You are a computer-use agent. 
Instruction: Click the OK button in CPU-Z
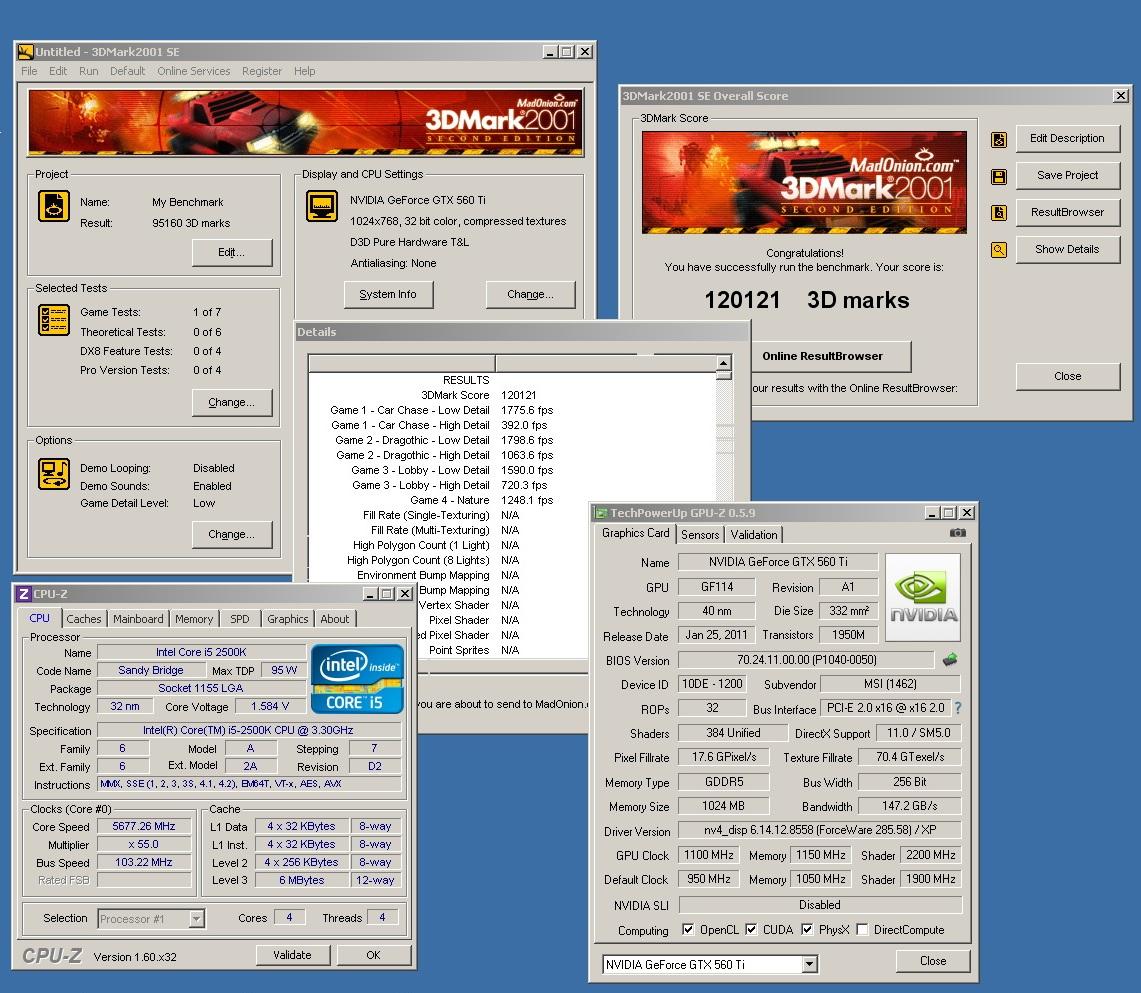pos(374,955)
